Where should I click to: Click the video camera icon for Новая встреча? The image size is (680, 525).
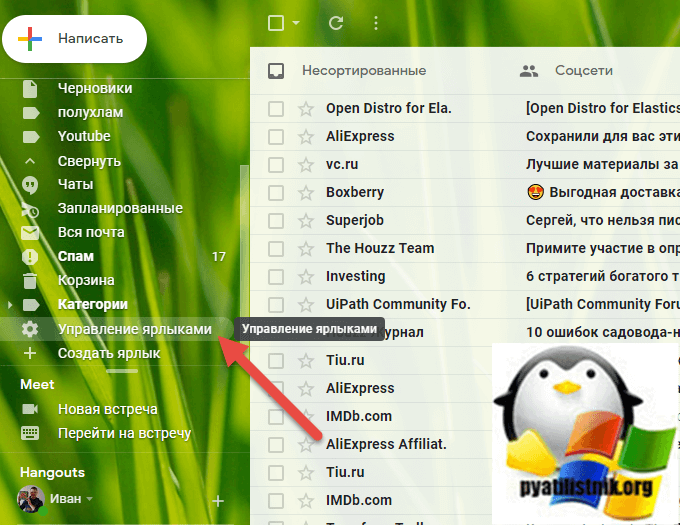30,409
